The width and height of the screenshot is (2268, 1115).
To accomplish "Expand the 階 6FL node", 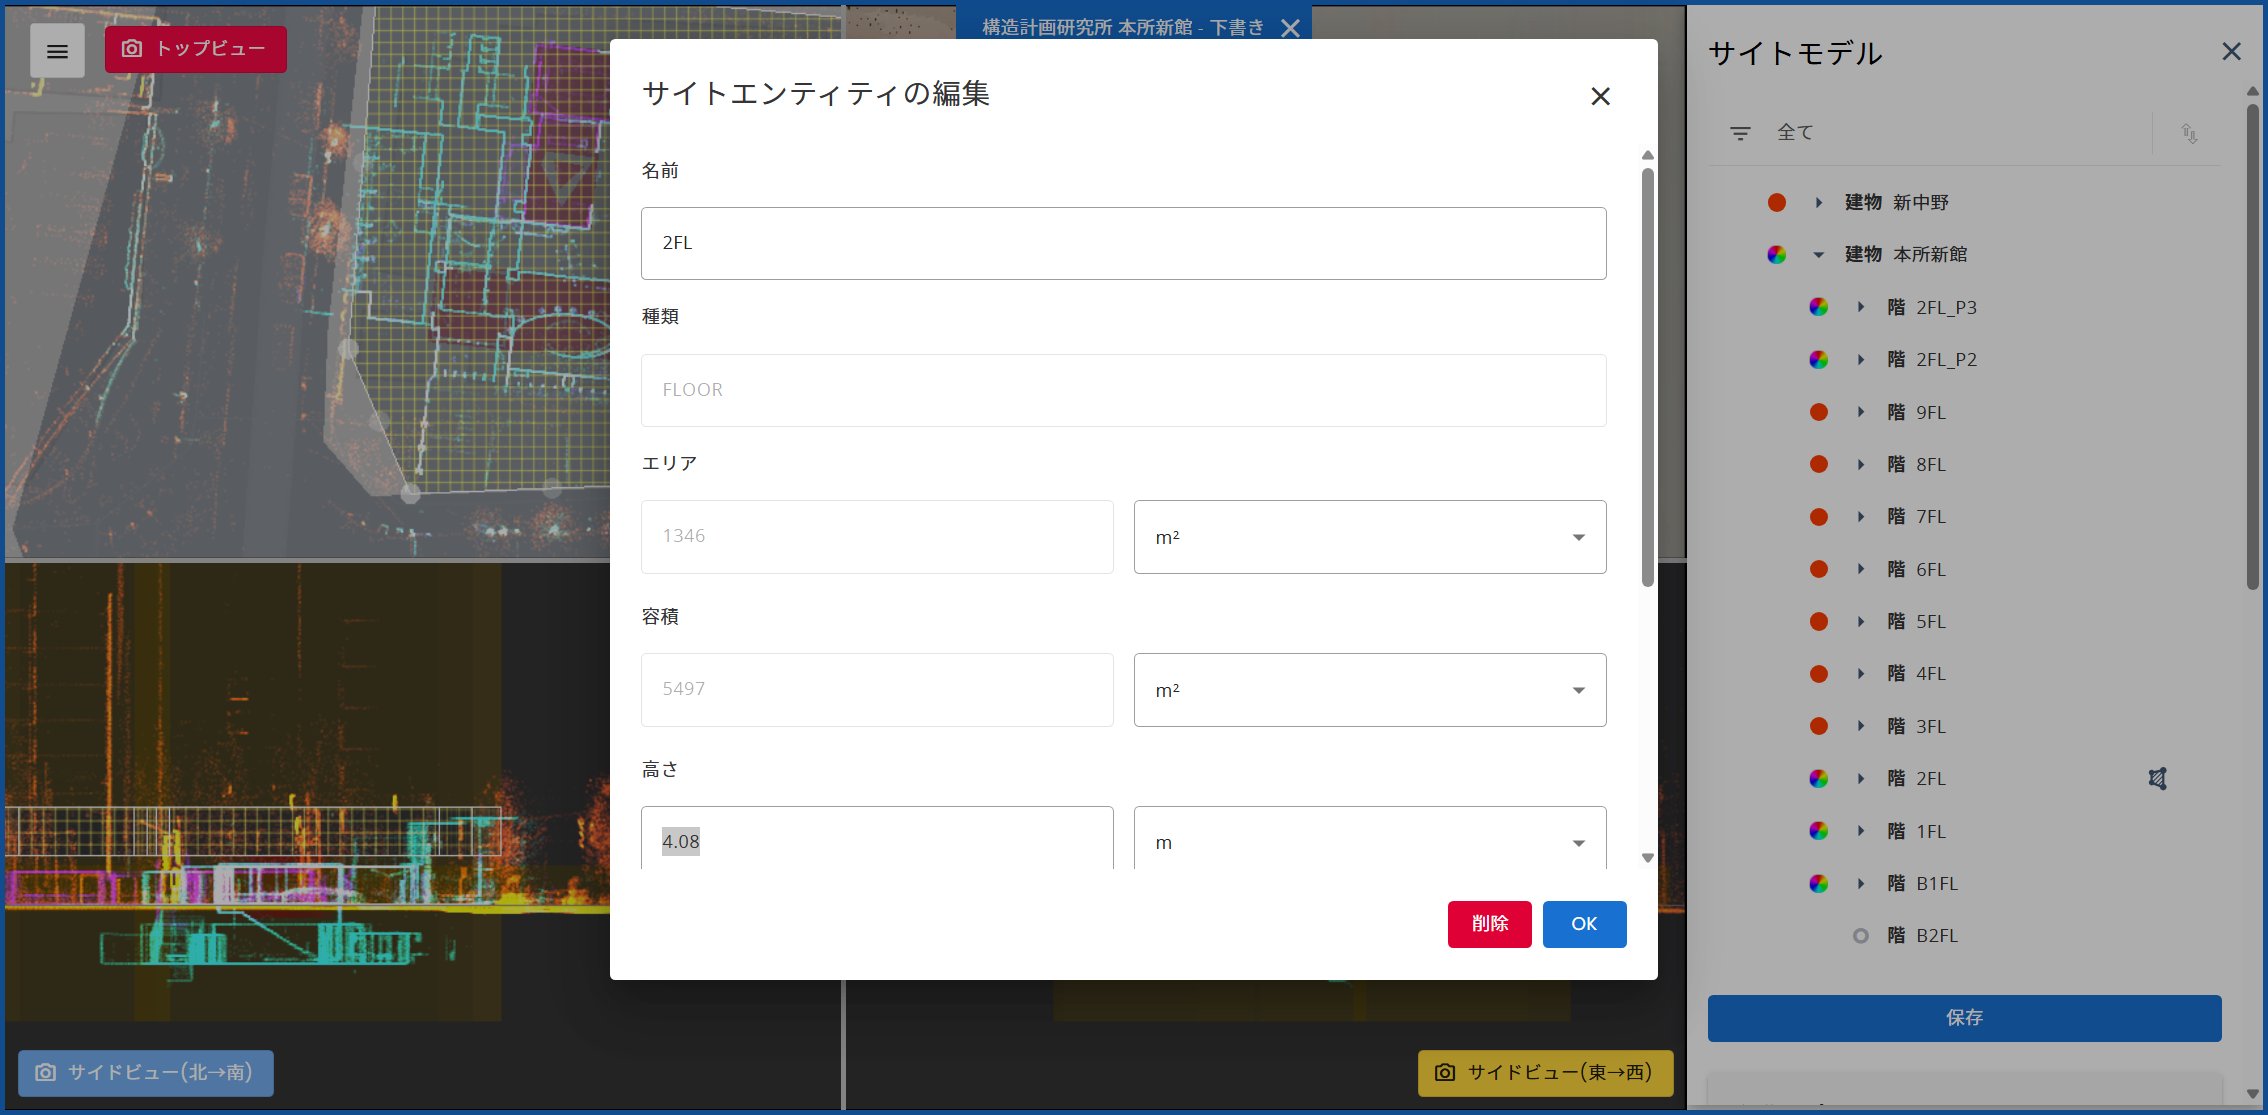I will (1861, 569).
